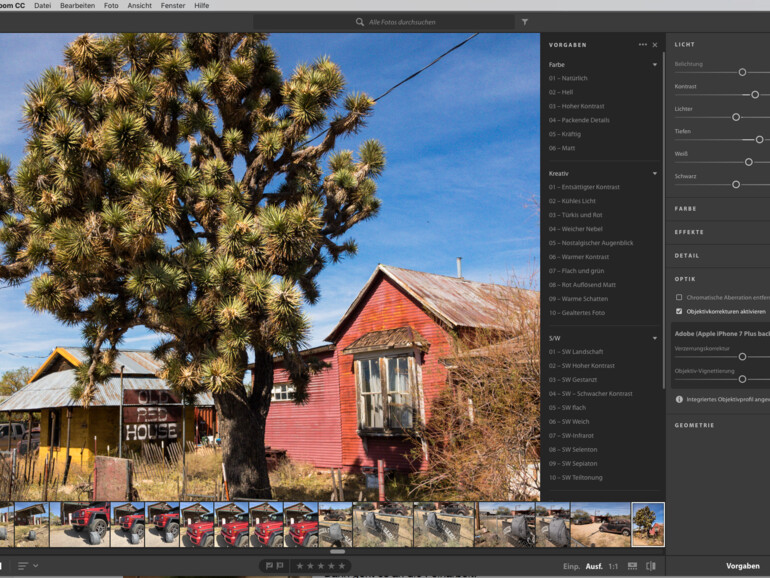Open the sort dropdown chevron
Screen dimensions: 770x578
click(x=35, y=566)
